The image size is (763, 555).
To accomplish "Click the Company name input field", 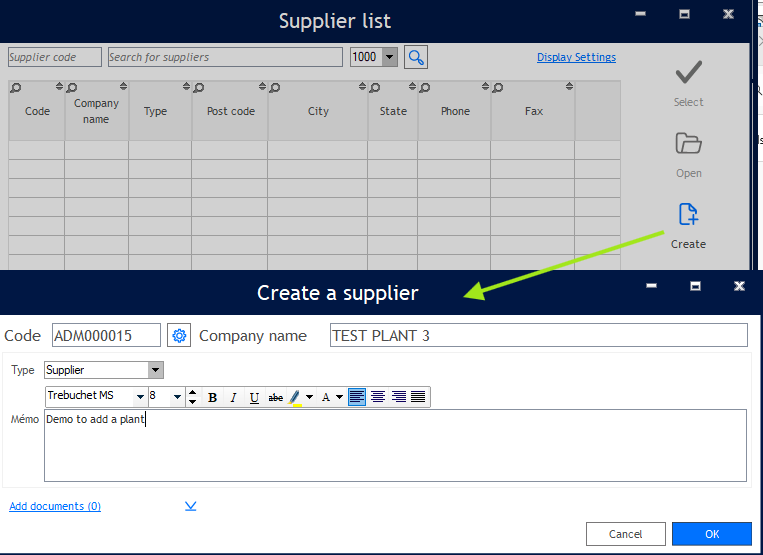I will [x=538, y=335].
